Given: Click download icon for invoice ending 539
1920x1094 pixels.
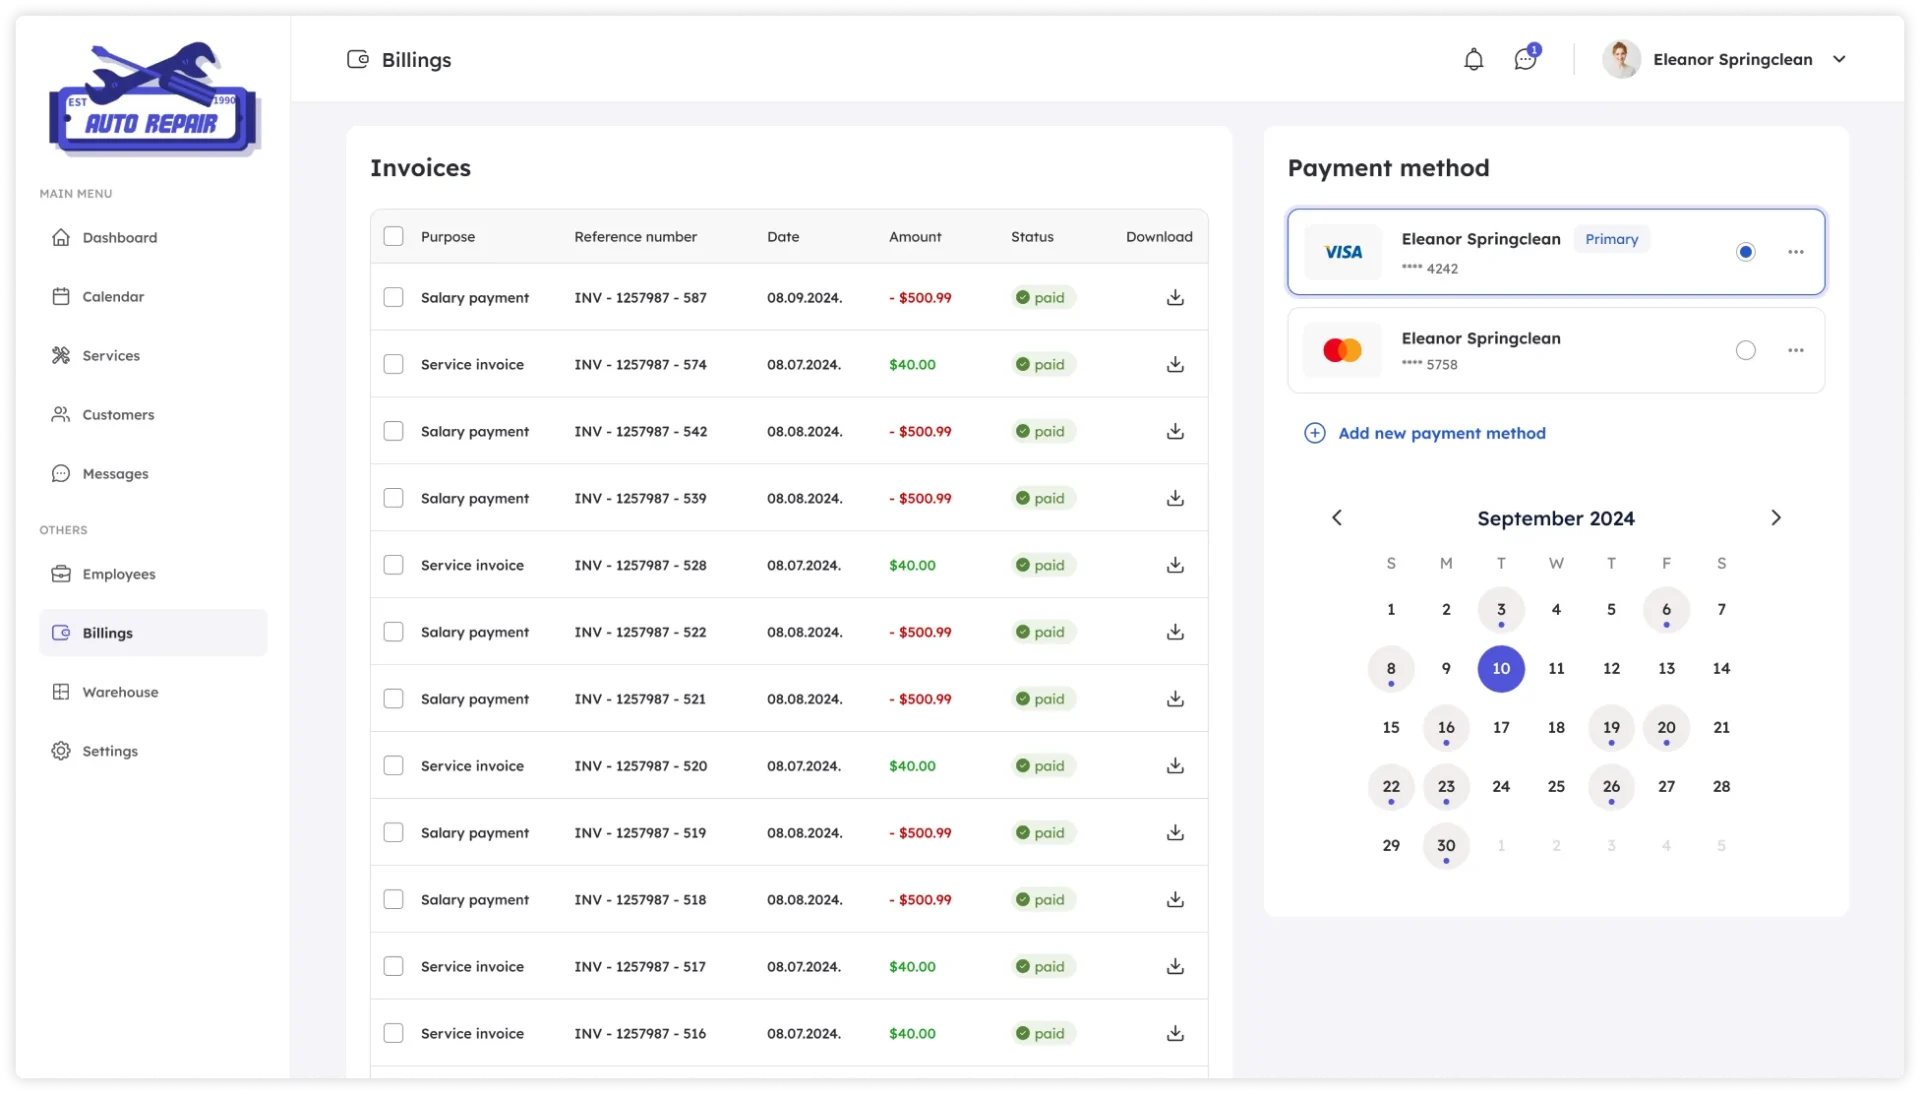Looking at the screenshot, I should click(1175, 498).
